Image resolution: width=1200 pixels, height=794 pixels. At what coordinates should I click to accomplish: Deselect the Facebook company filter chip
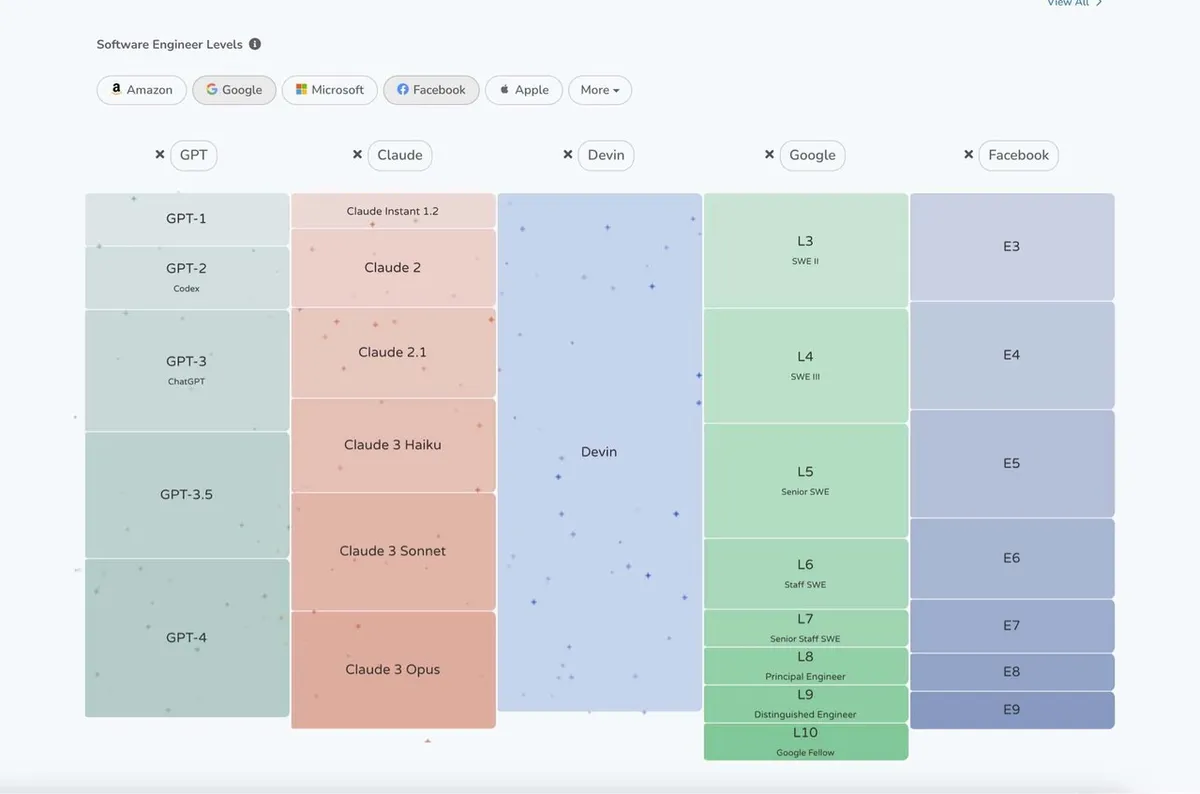point(431,90)
